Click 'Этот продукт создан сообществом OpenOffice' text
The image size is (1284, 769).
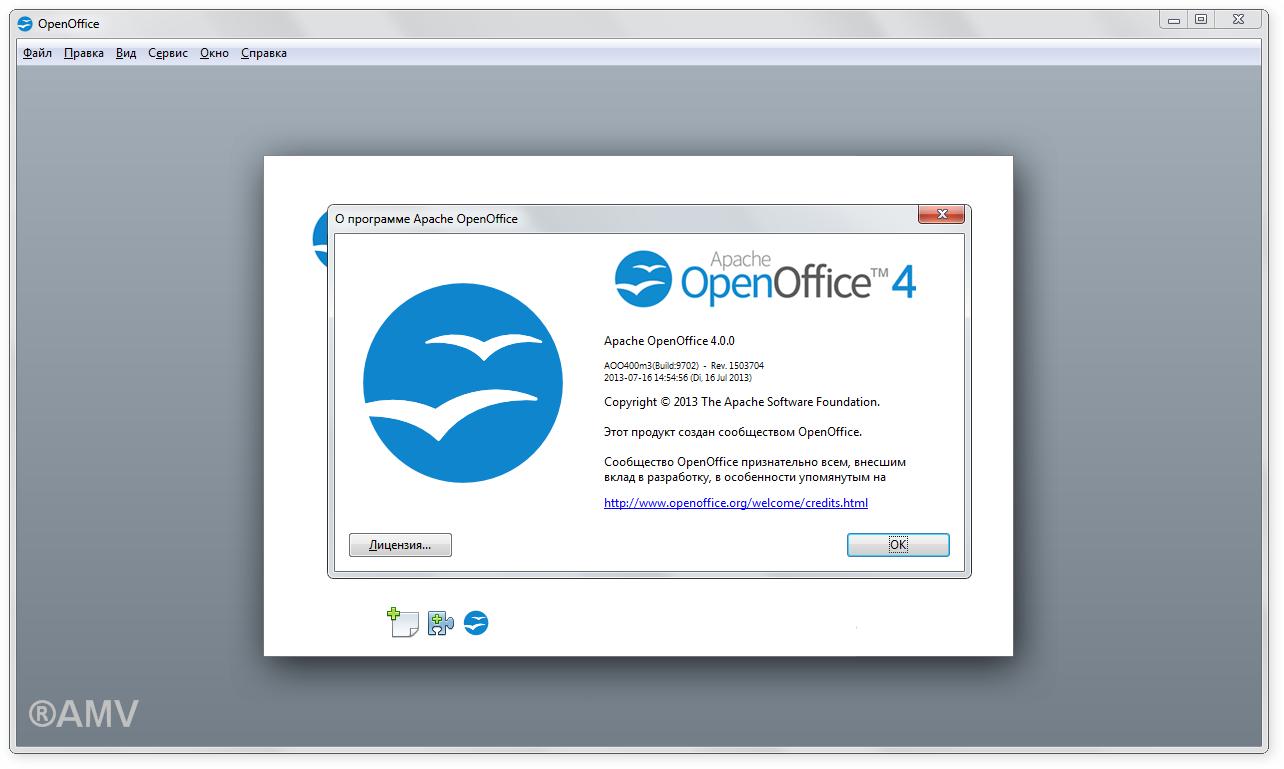click(x=732, y=432)
